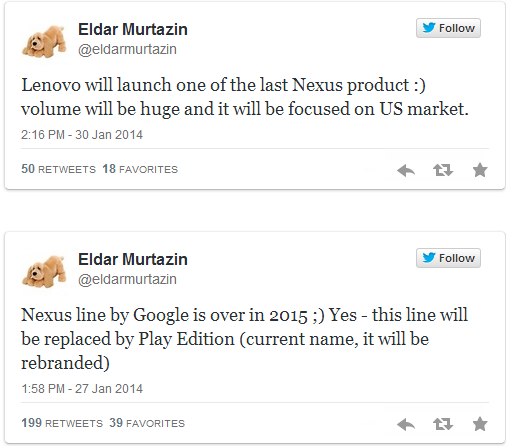Open @eldarmurtazin handle in first tweet
Image resolution: width=506 pixels, height=446 pixels.
coord(127,49)
